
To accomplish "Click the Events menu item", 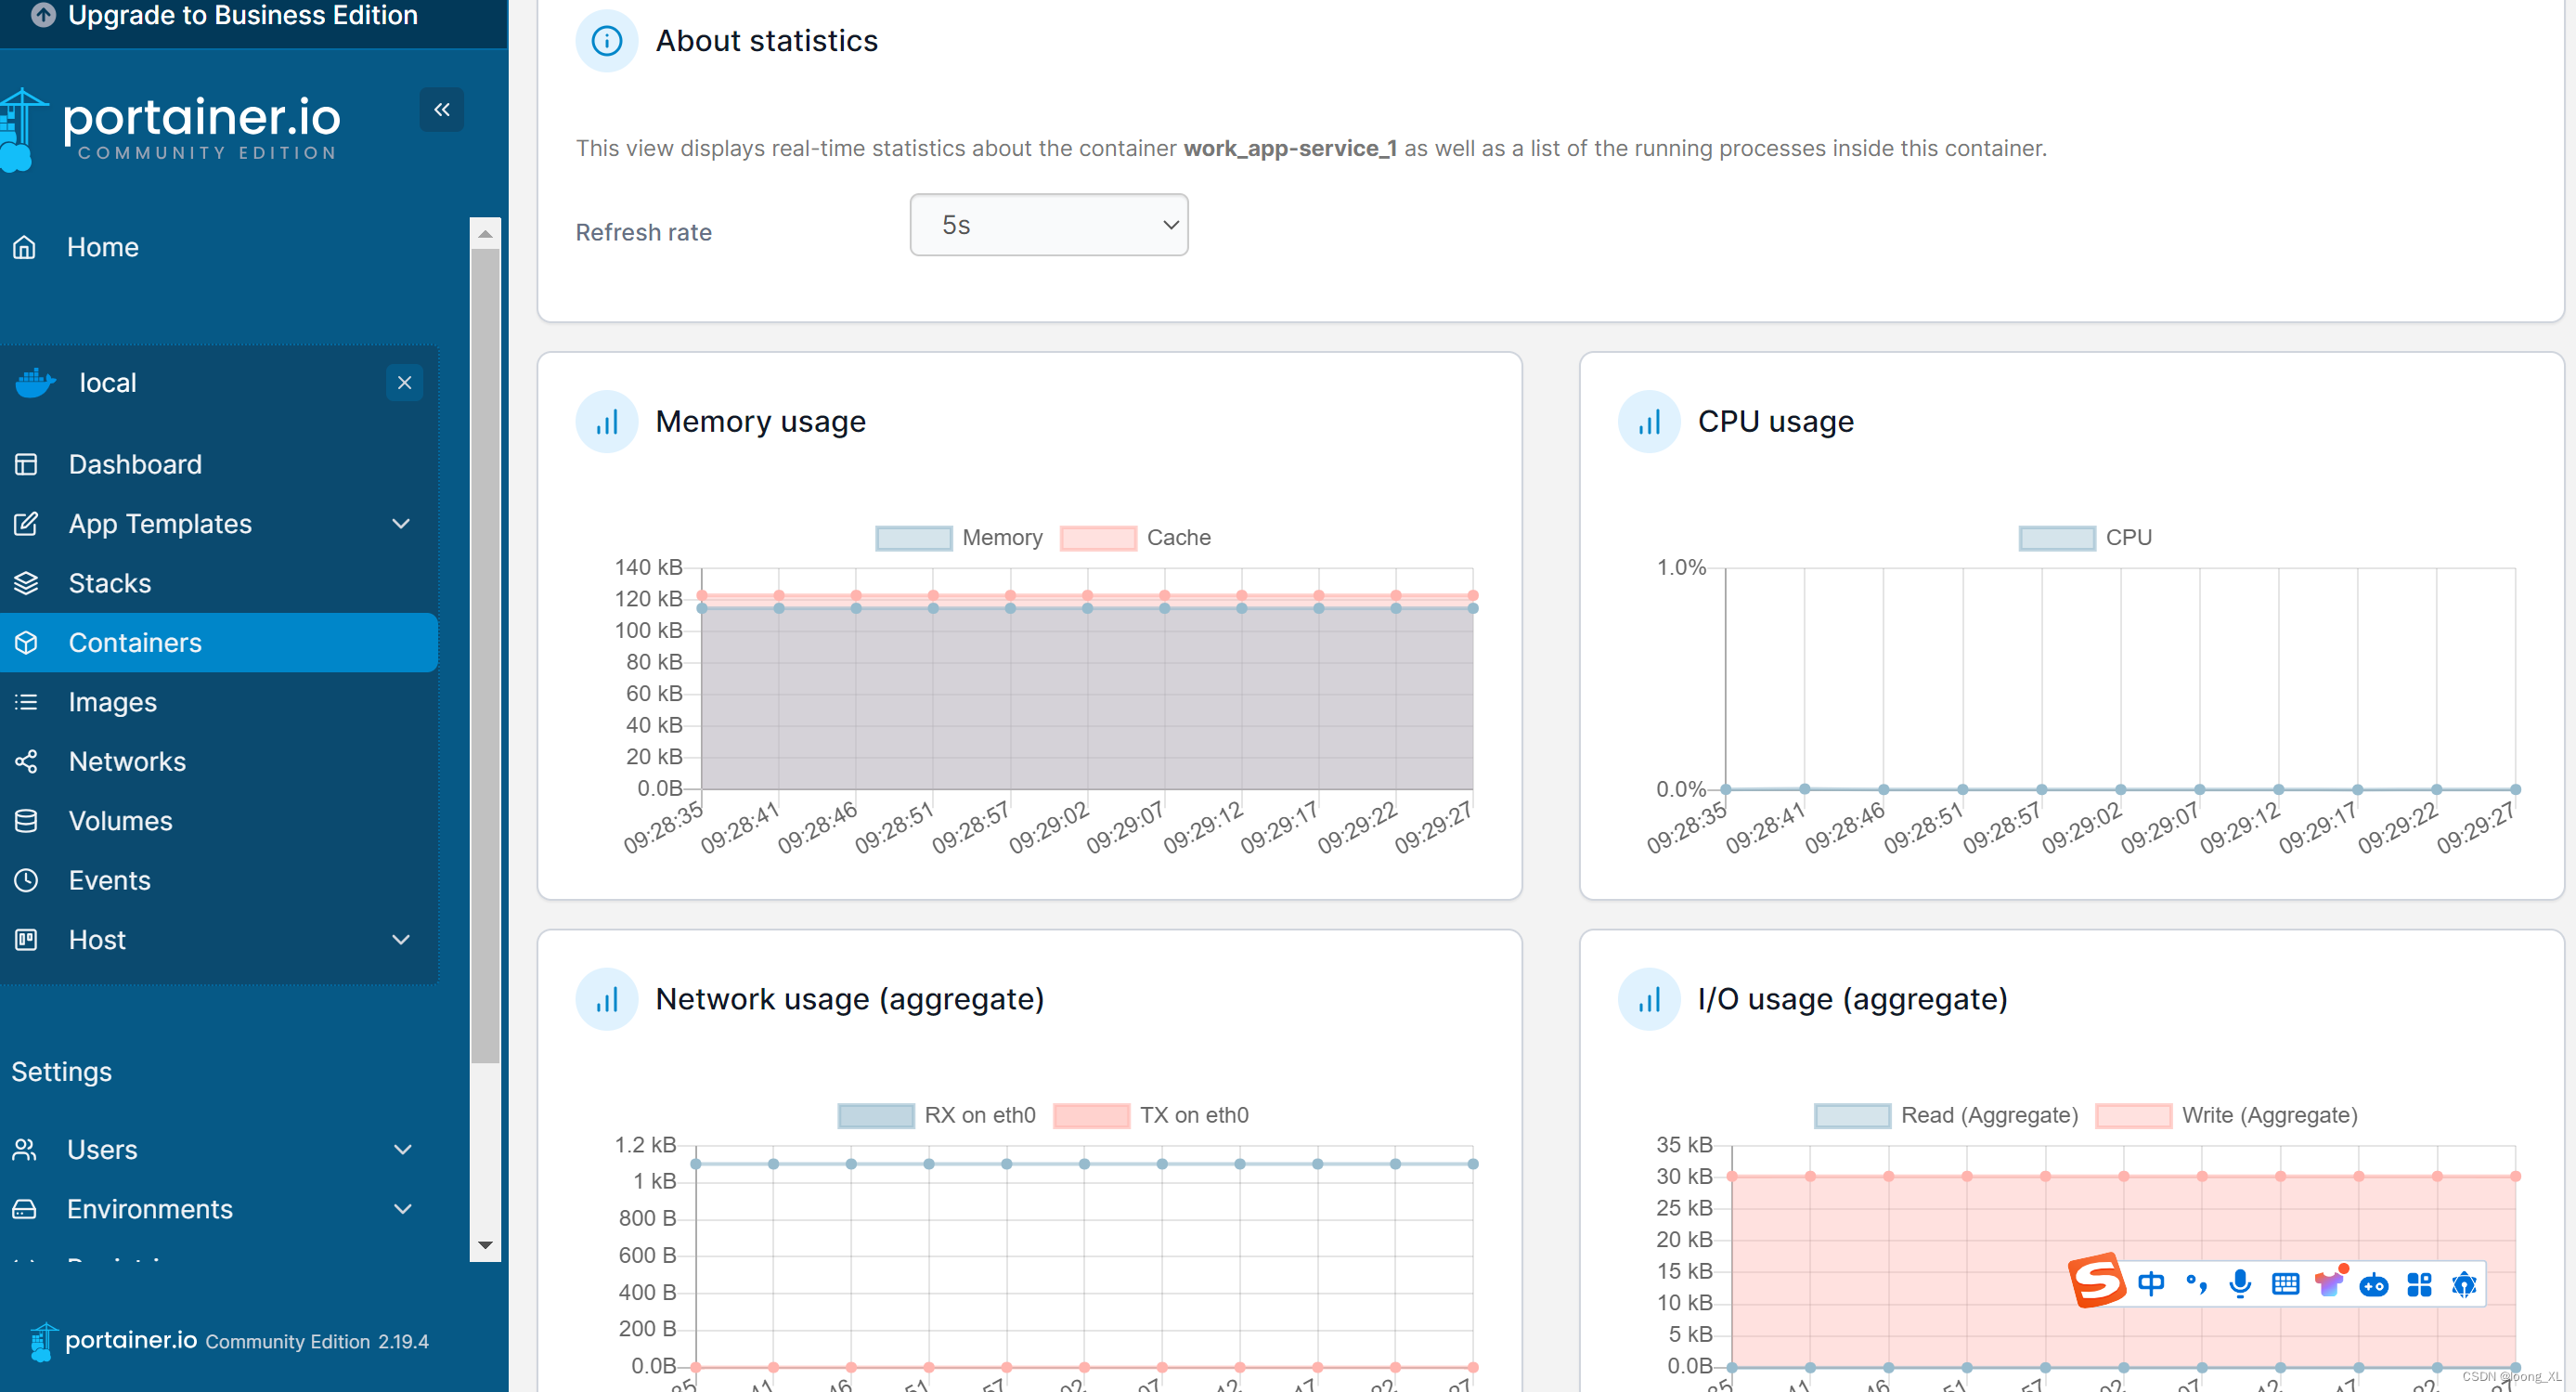I will 108,879.
